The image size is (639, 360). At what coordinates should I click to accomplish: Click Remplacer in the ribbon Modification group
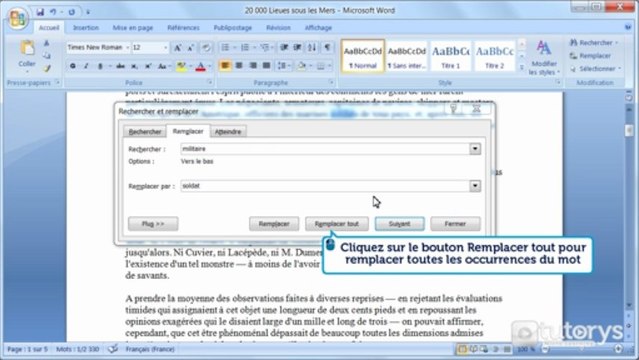coord(590,56)
